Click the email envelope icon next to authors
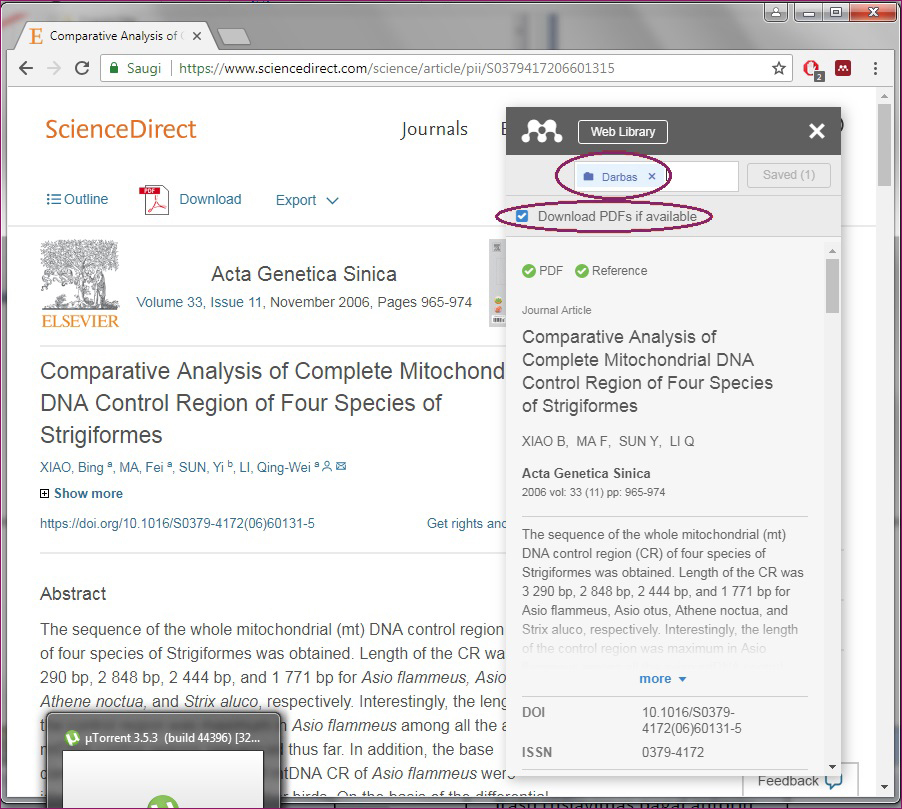 point(341,467)
